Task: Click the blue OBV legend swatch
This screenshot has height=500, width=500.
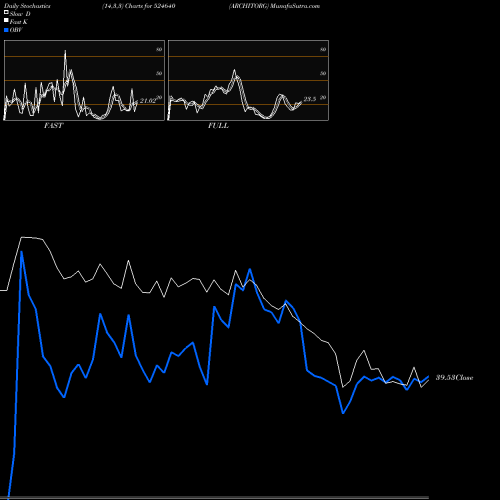Action: [6, 30]
